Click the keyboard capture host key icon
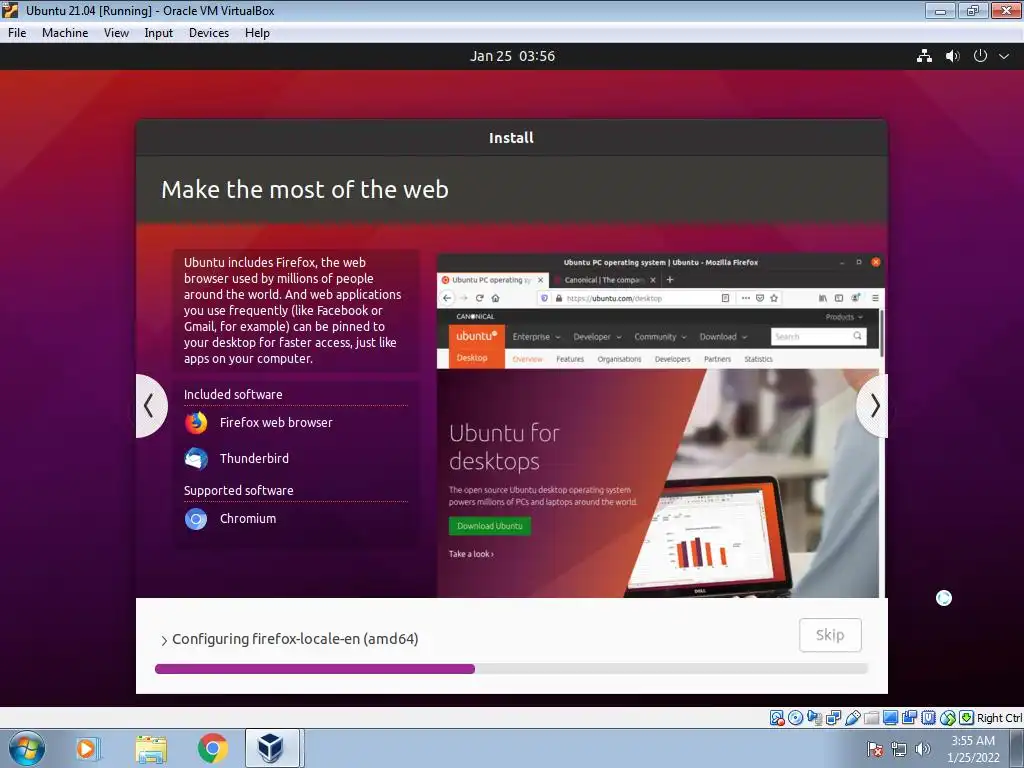The image size is (1024, 768). coord(967,718)
